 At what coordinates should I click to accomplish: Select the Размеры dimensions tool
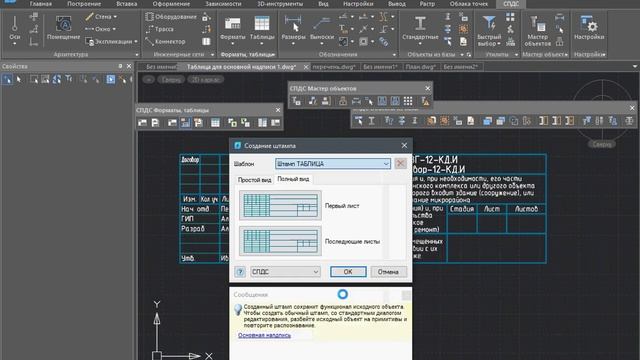pyautogui.click(x=293, y=29)
